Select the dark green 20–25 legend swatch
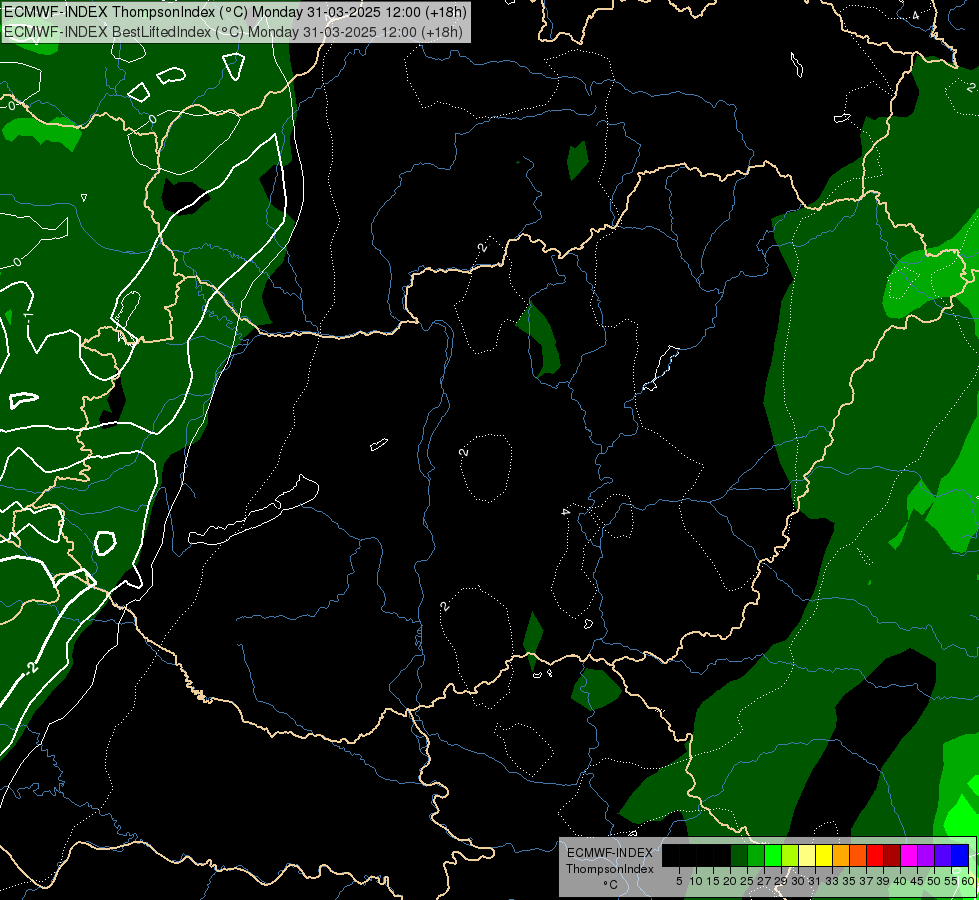This screenshot has width=979, height=900. pos(739,855)
